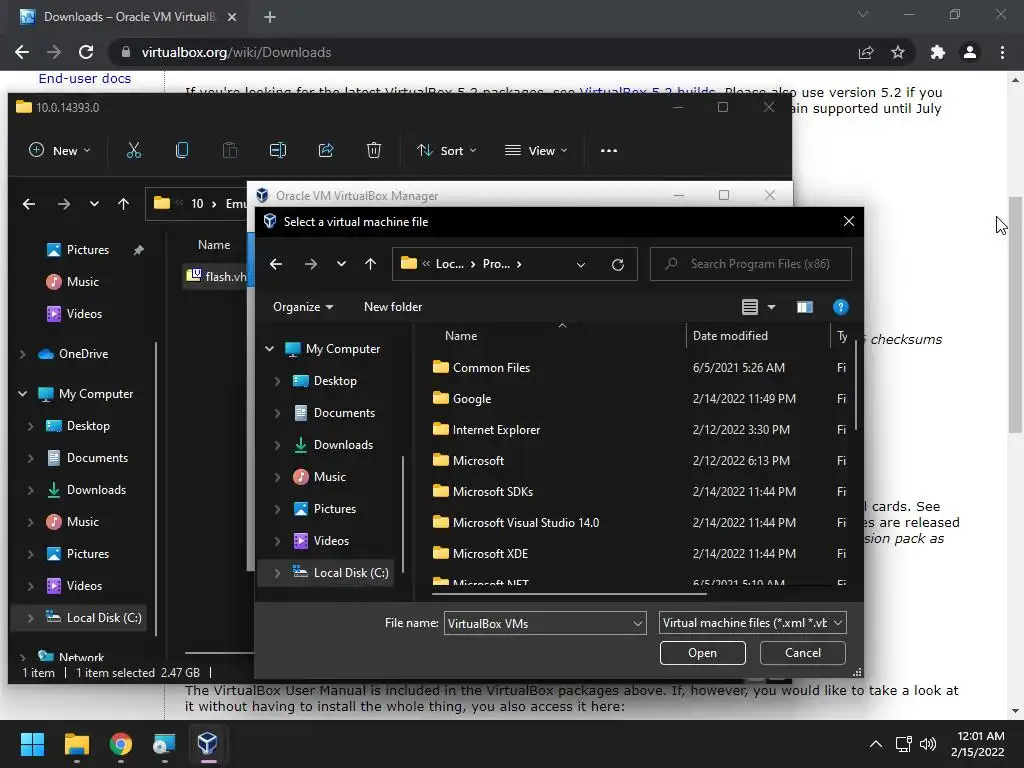1024x768 pixels.
Task: Open the Chrome three-dot menu
Action: [x=1002, y=52]
